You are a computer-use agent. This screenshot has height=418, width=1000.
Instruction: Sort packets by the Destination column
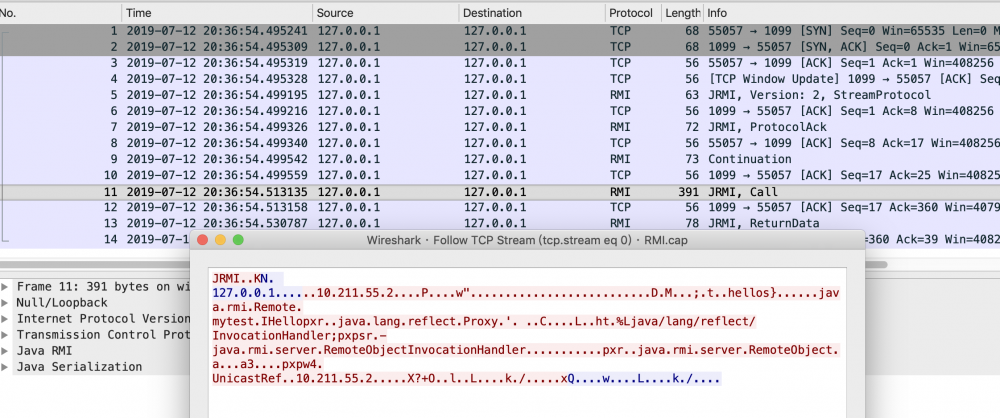coord(530,13)
